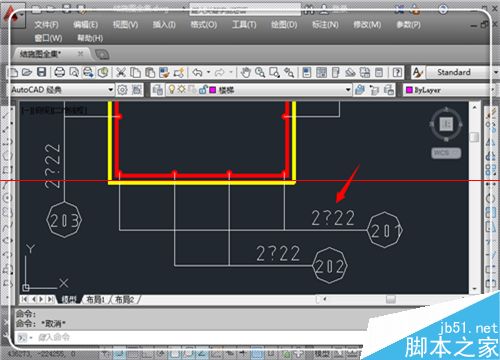Select the Match Properties brush icon

click(164, 72)
